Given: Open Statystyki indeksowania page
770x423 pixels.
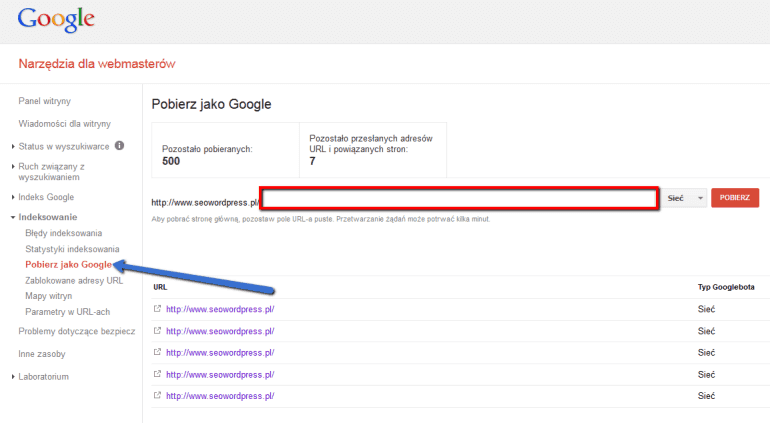Looking at the screenshot, I should click(x=72, y=249).
